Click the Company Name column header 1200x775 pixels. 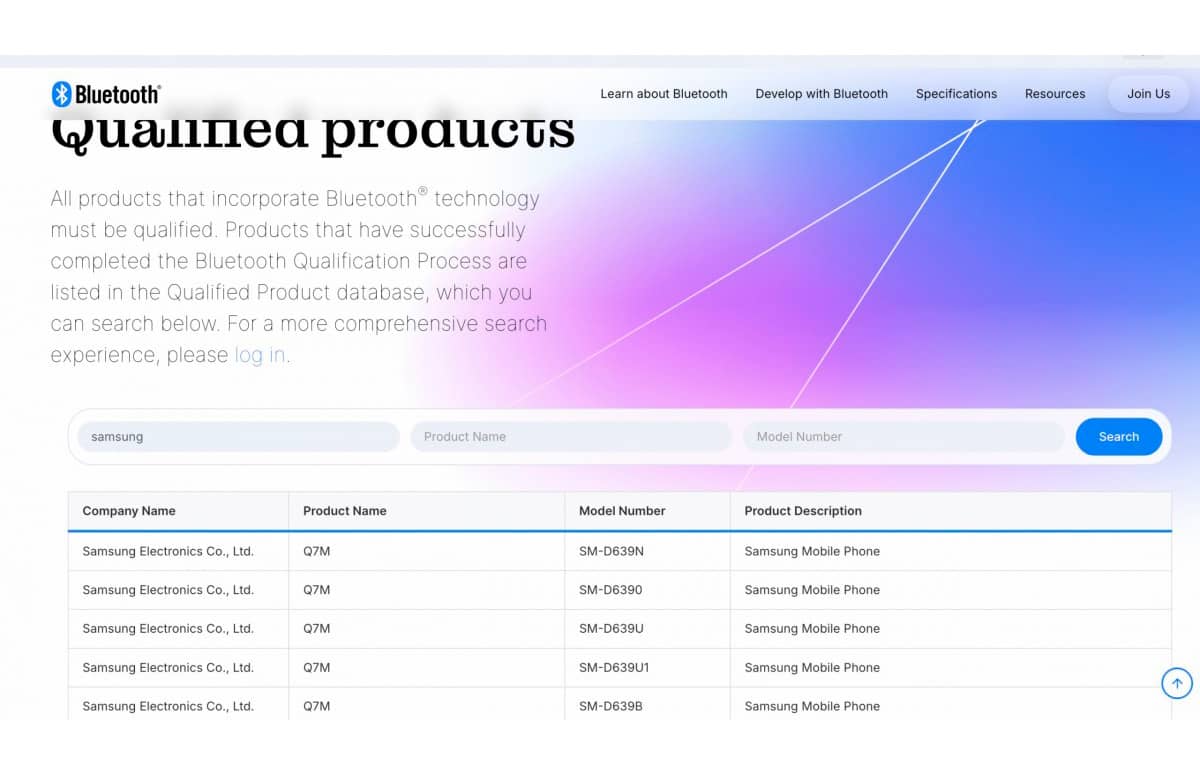coord(129,511)
